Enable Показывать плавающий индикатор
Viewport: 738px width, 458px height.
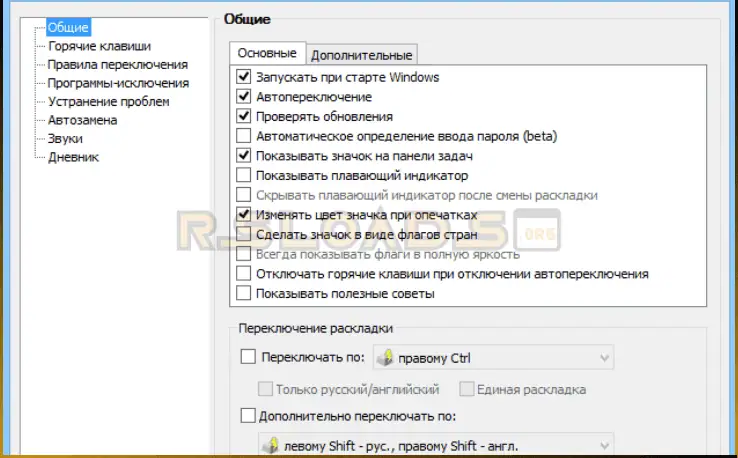pos(243,176)
